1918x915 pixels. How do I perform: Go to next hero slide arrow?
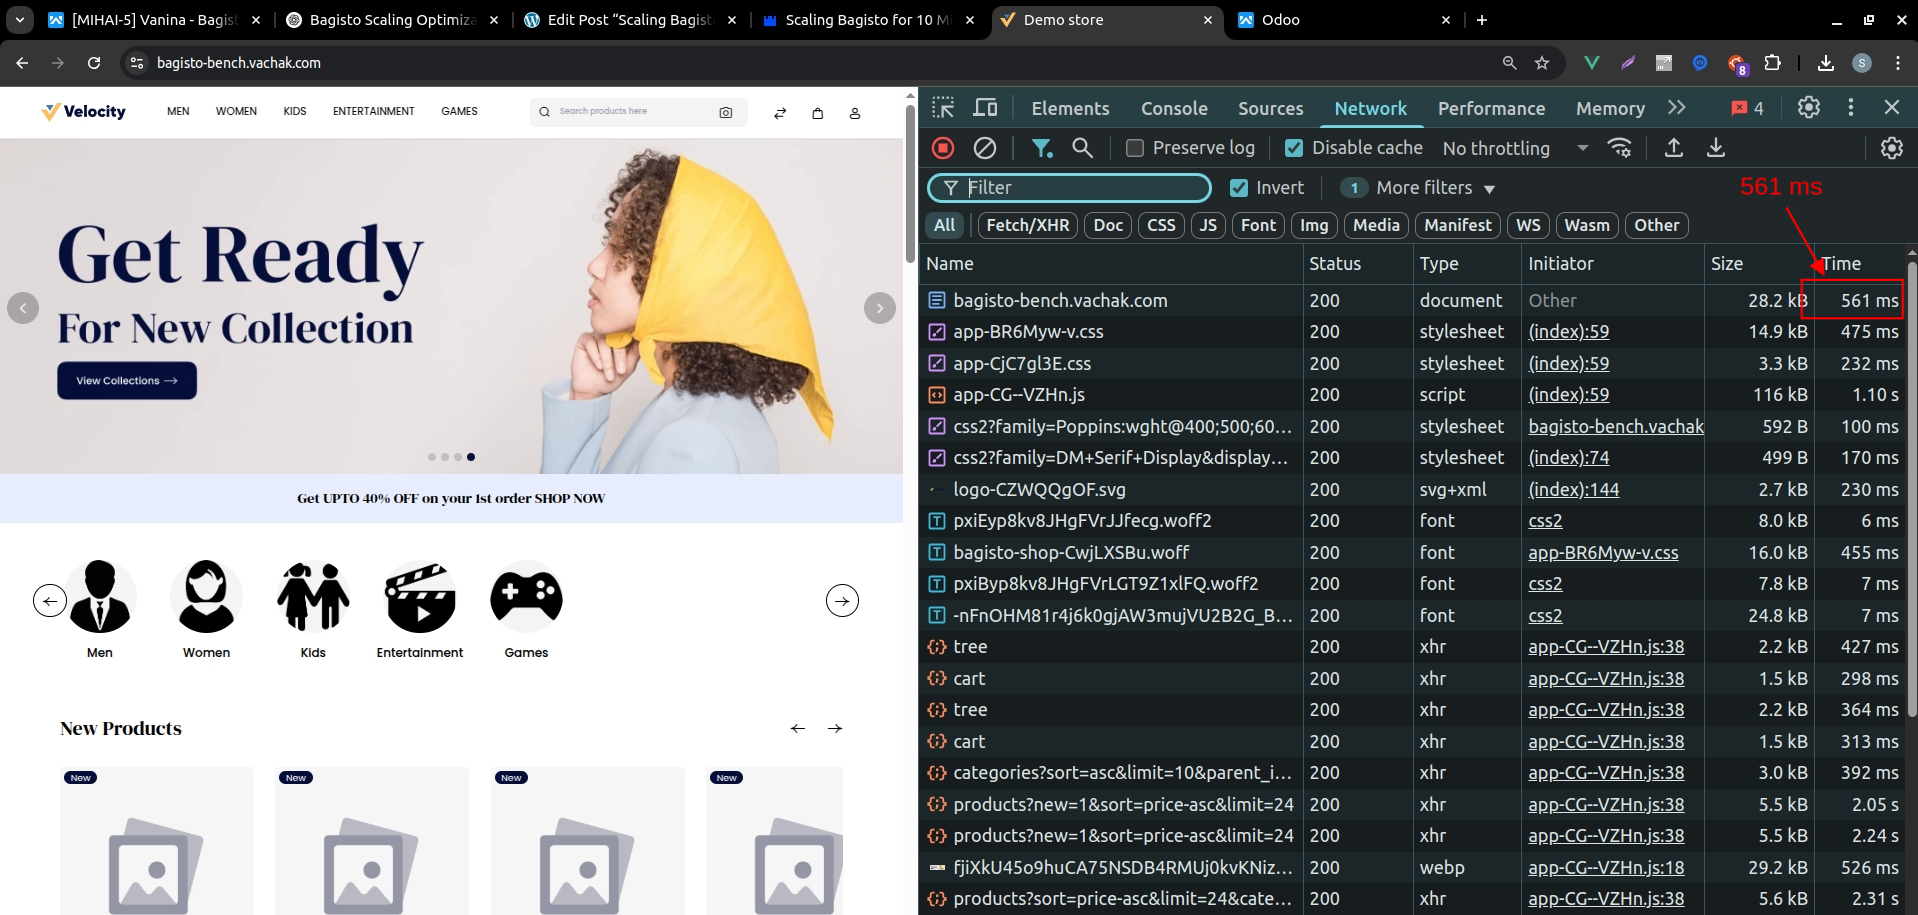coord(880,308)
